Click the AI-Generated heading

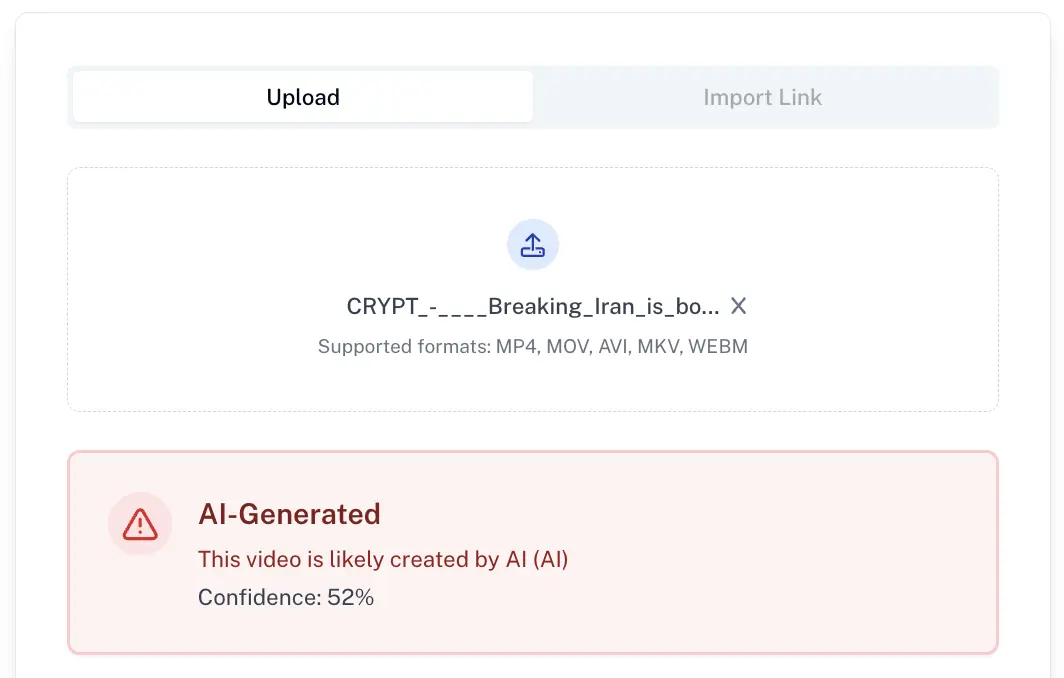point(289,514)
